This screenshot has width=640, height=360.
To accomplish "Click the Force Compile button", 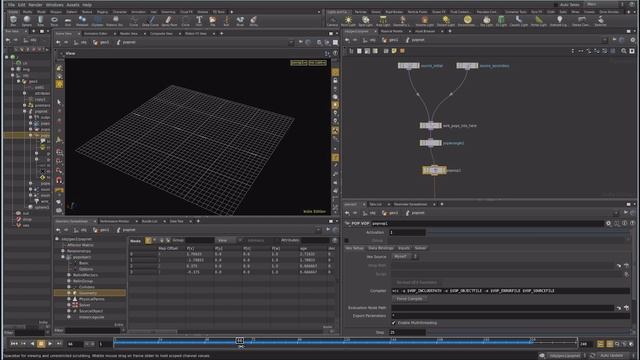I will [x=409, y=299].
